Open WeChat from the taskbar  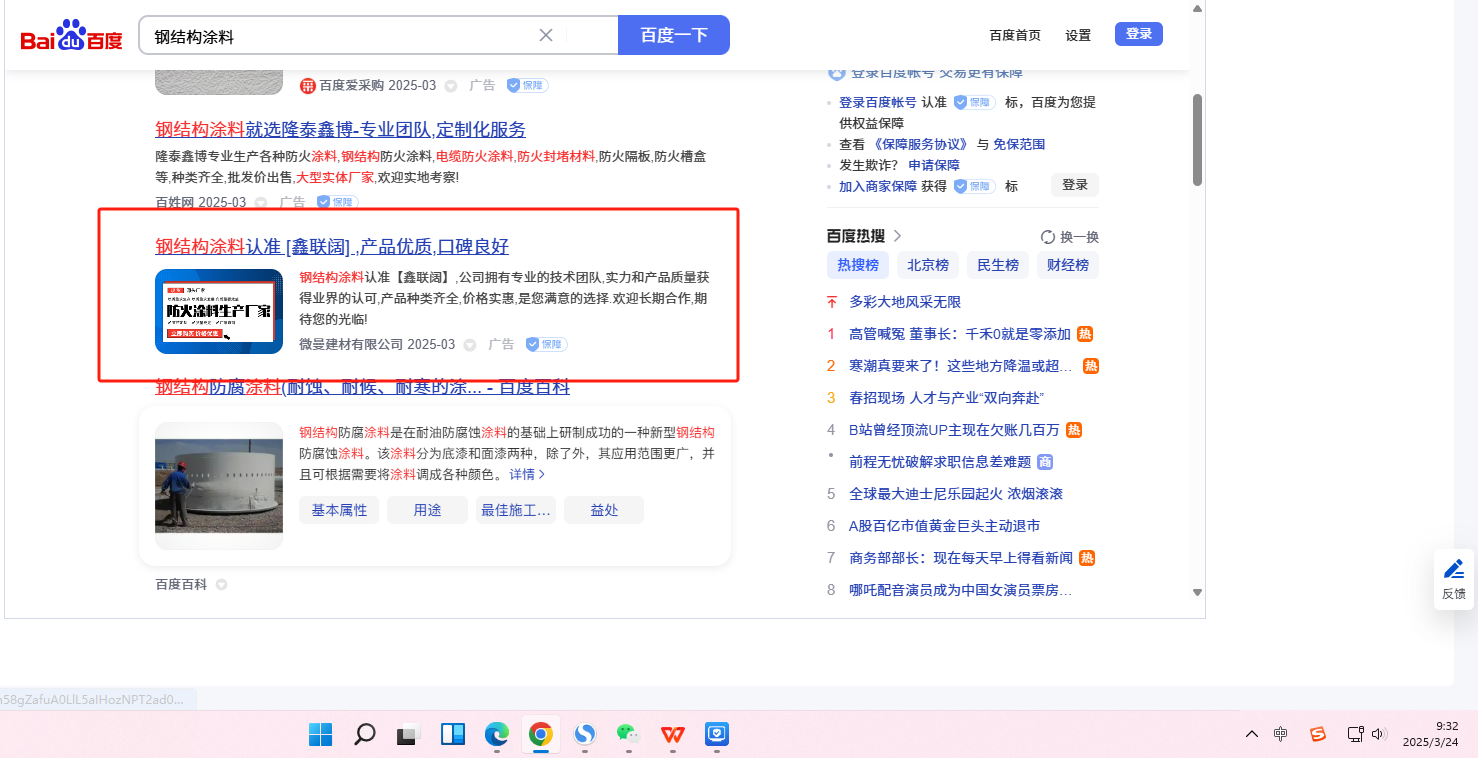627,735
